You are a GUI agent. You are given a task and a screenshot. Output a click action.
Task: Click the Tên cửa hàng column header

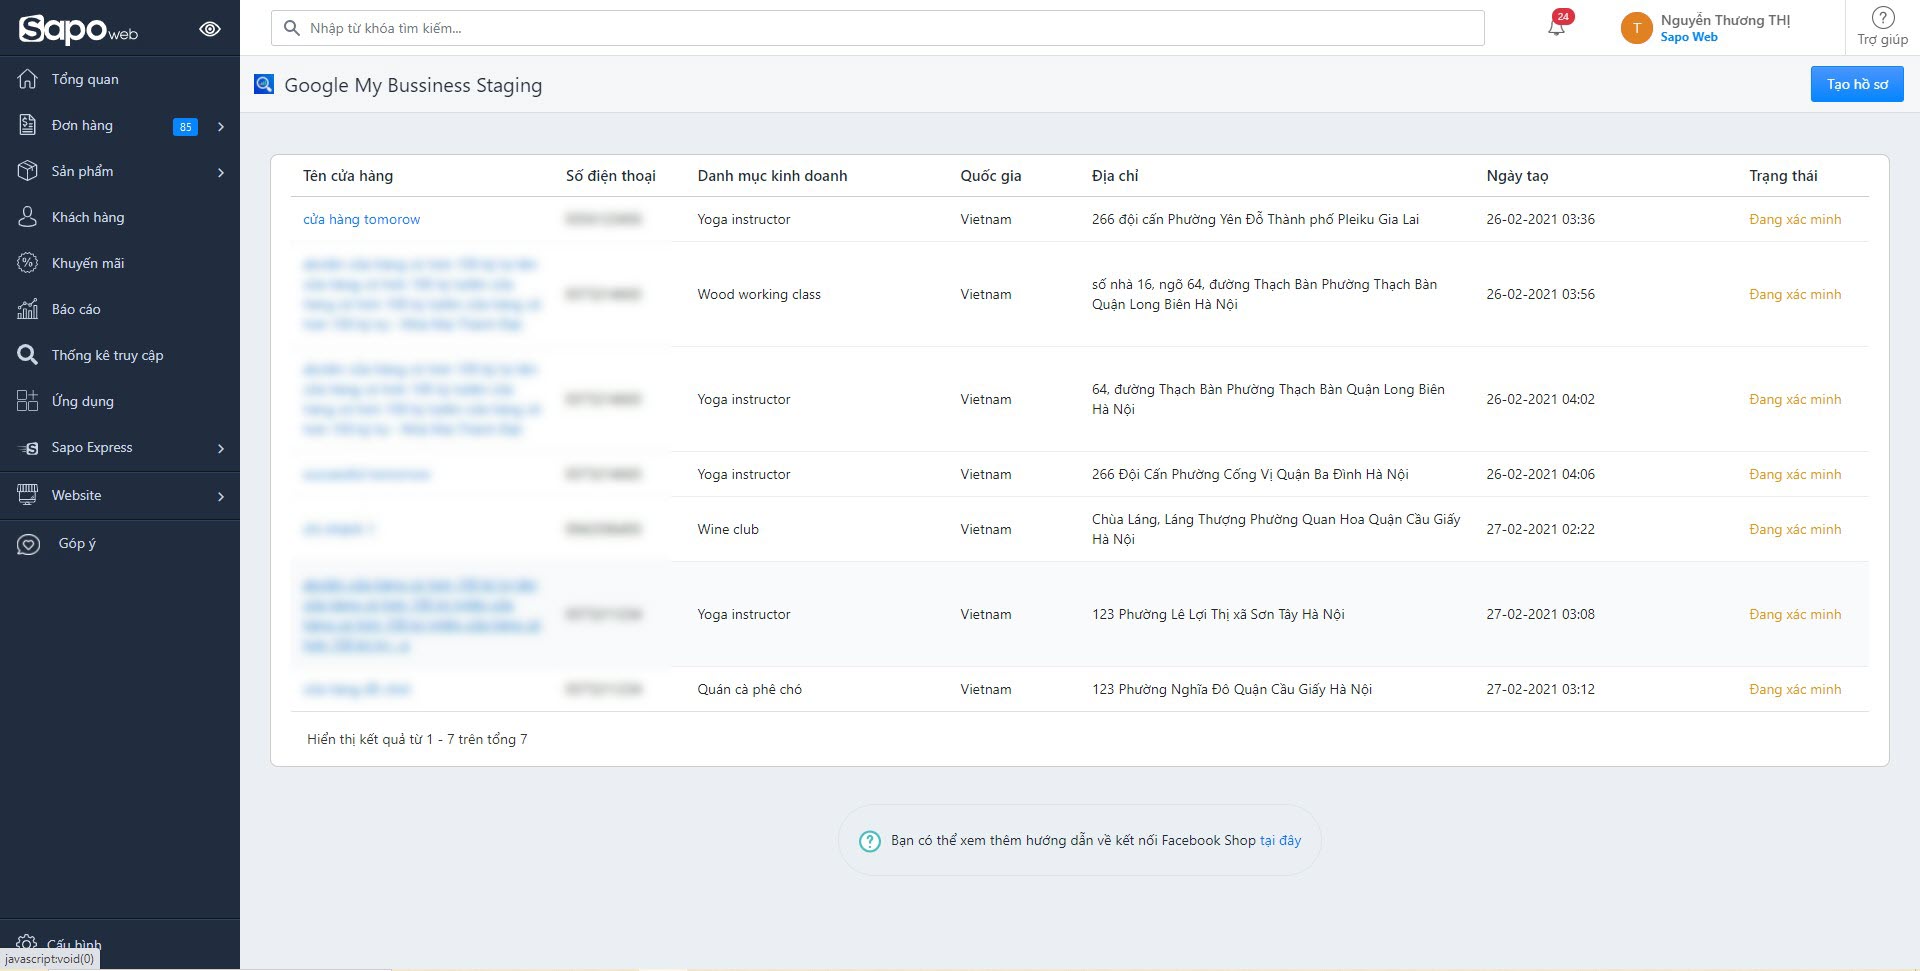pyautogui.click(x=348, y=176)
